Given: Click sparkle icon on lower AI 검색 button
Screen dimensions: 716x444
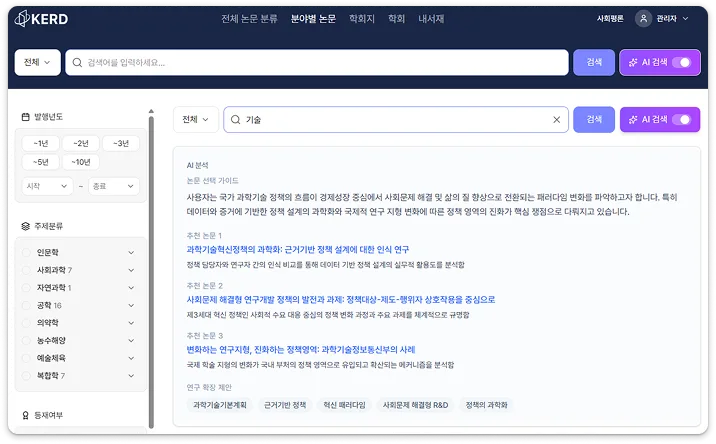Looking at the screenshot, I should (x=633, y=120).
